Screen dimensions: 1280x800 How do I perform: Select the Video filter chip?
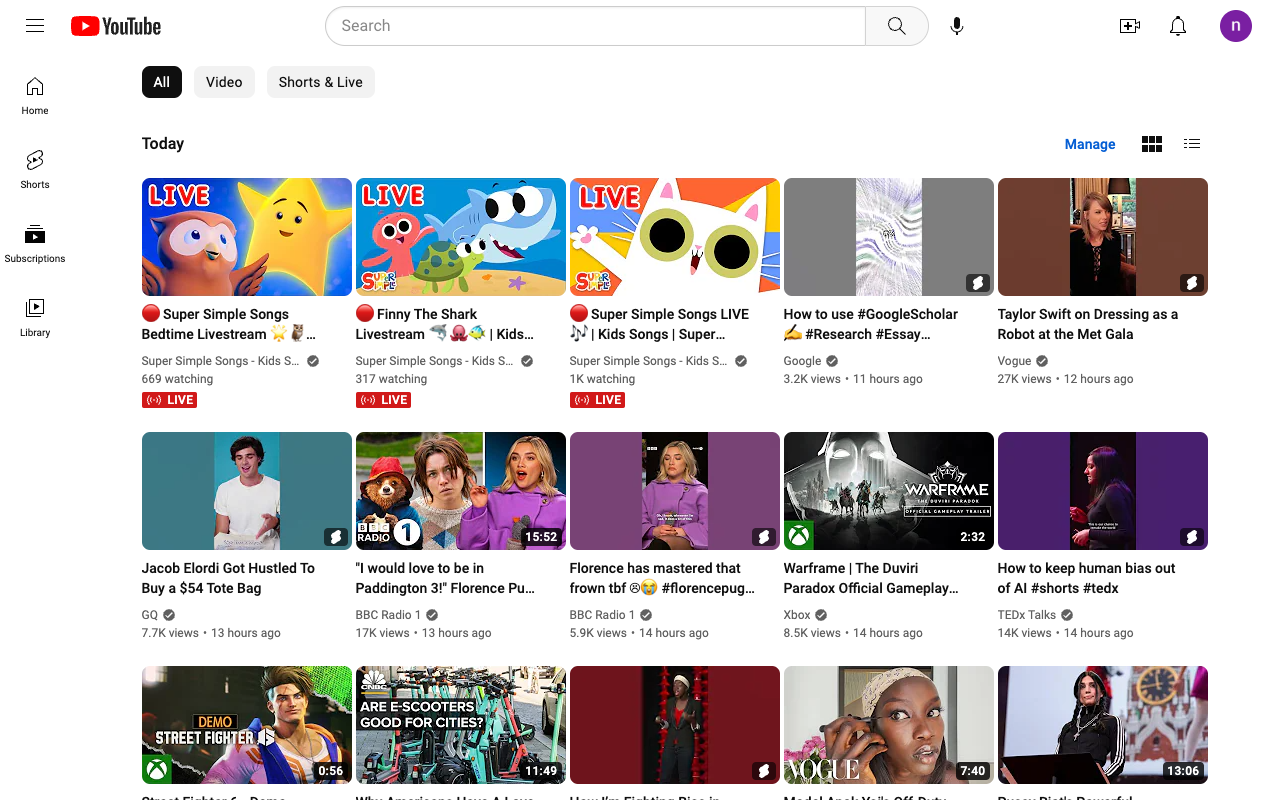pos(224,82)
